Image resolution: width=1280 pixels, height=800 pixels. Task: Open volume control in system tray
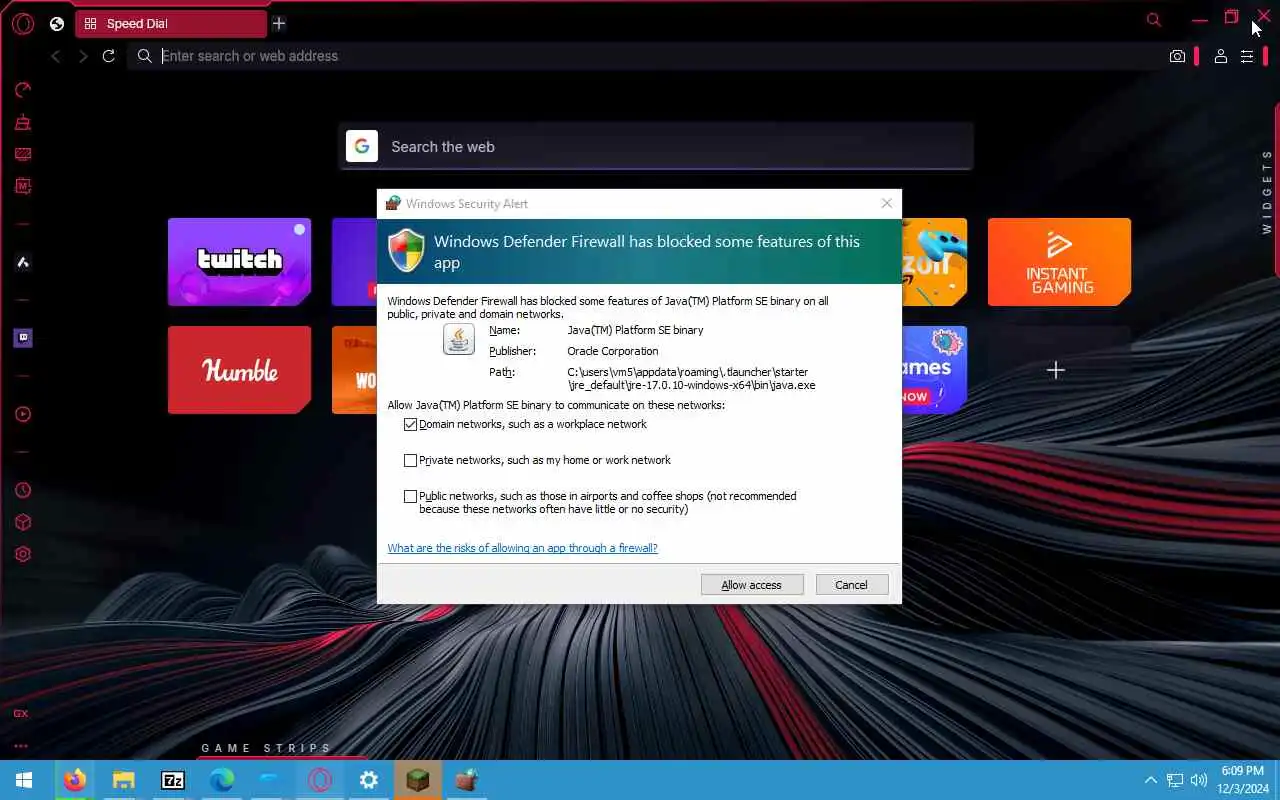1199,780
